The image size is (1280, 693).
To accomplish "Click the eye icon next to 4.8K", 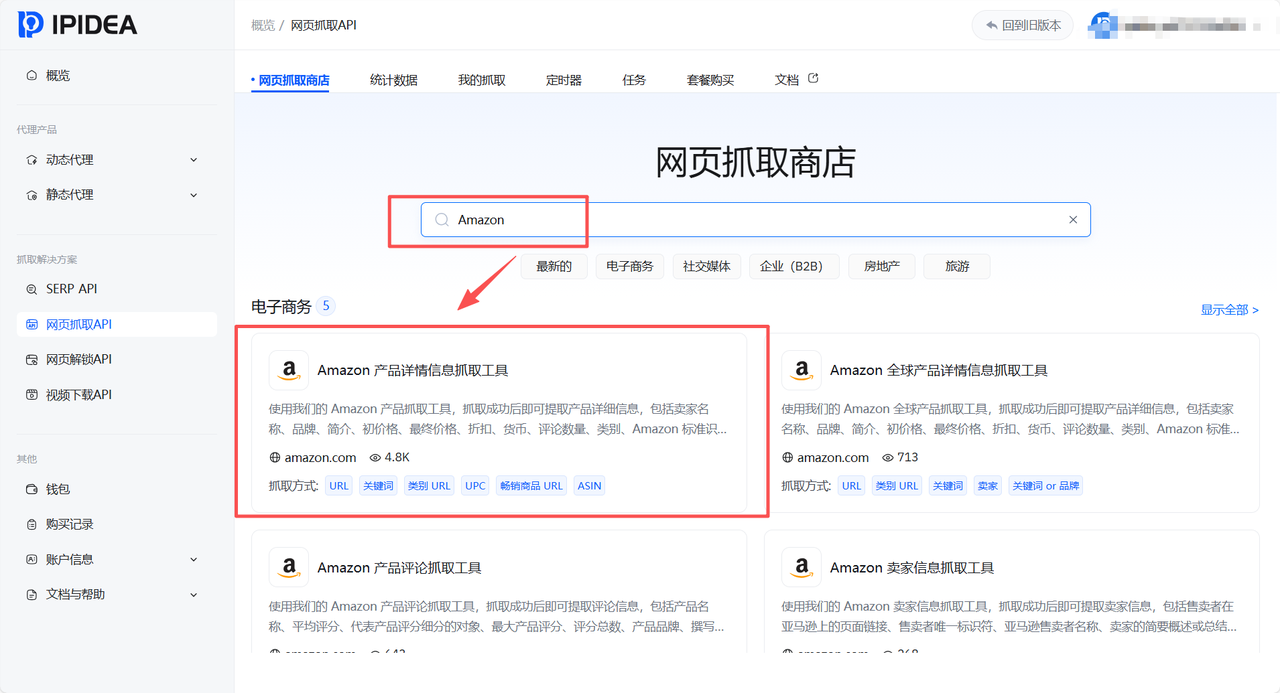I will click(375, 458).
